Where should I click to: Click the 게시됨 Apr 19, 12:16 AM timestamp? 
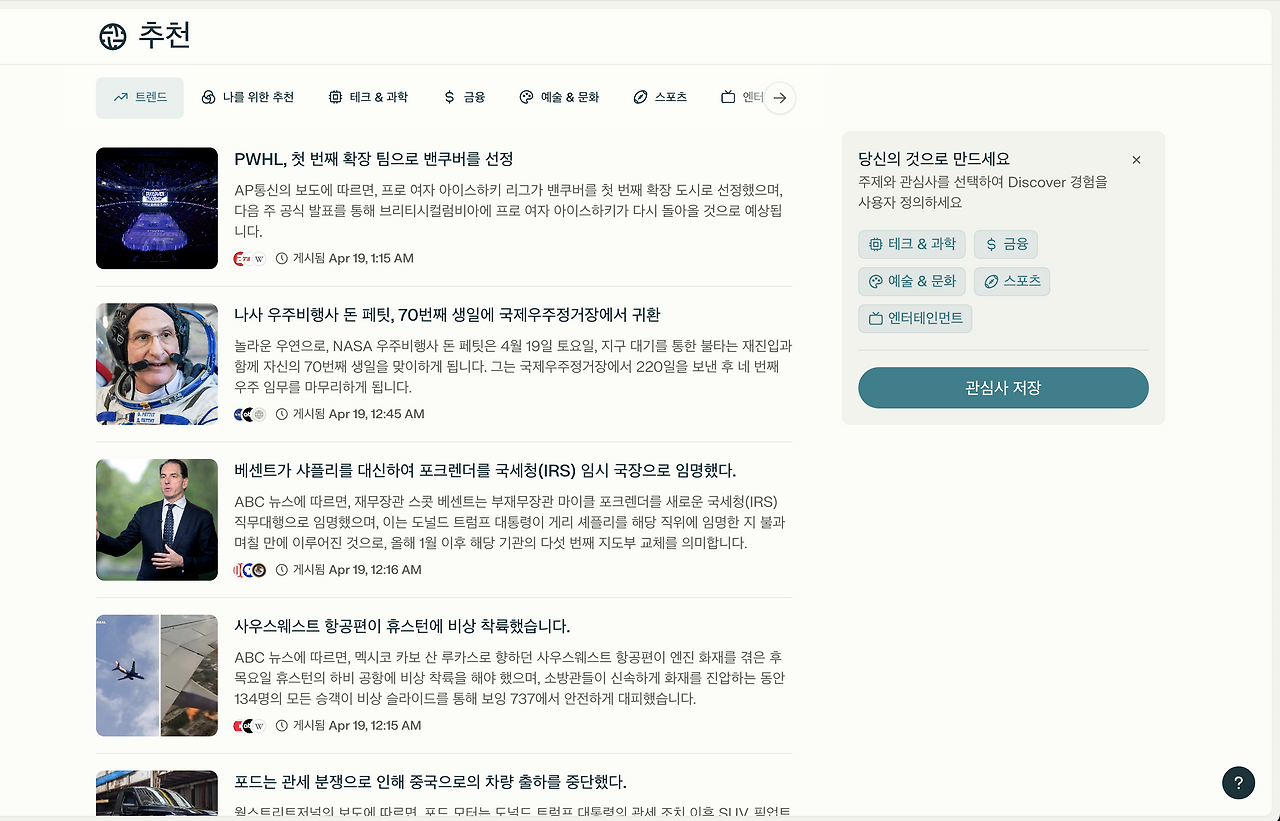(x=357, y=570)
